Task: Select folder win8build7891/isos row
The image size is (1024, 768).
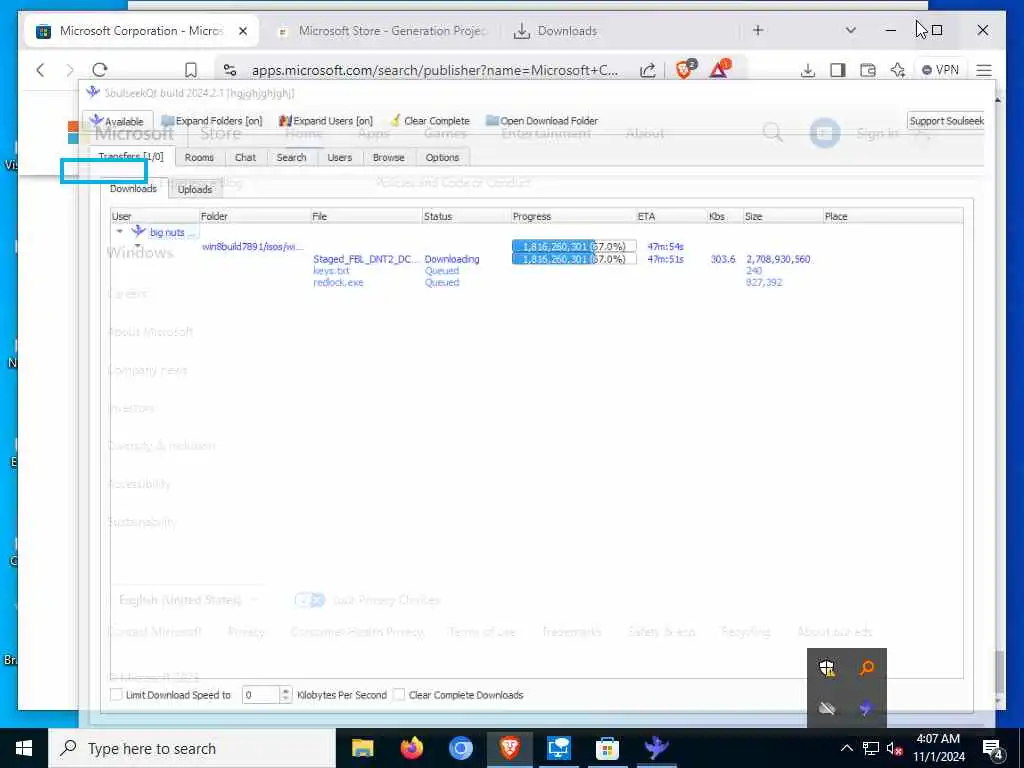Action: click(x=253, y=246)
